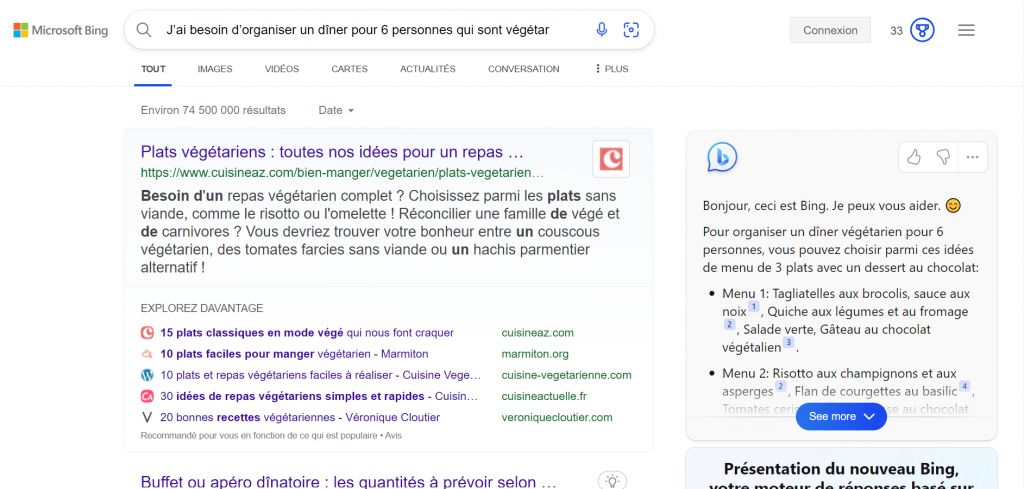
Task: Click cuisineaz site logo thumbnail
Action: [x=610, y=159]
